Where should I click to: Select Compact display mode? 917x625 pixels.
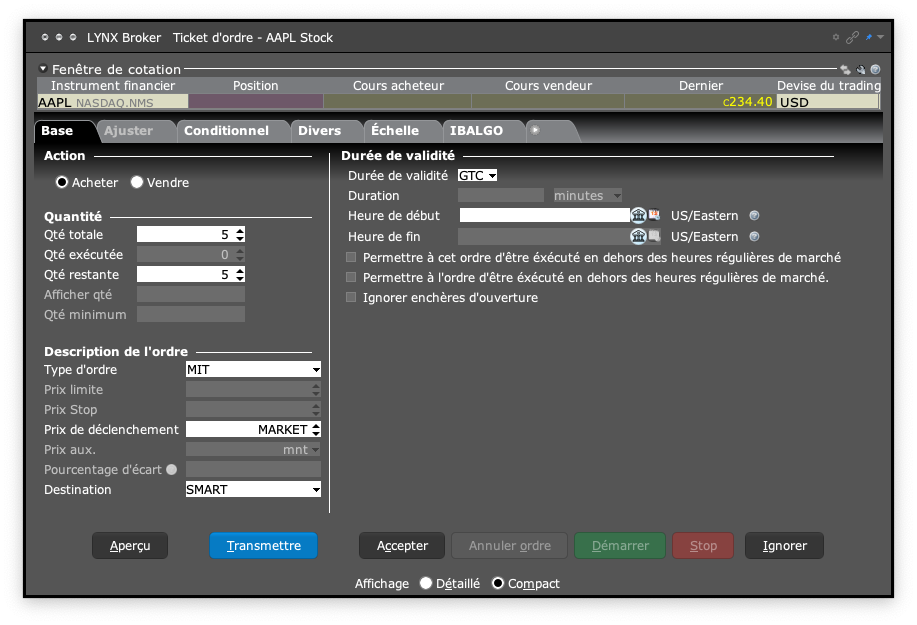[x=498, y=583]
